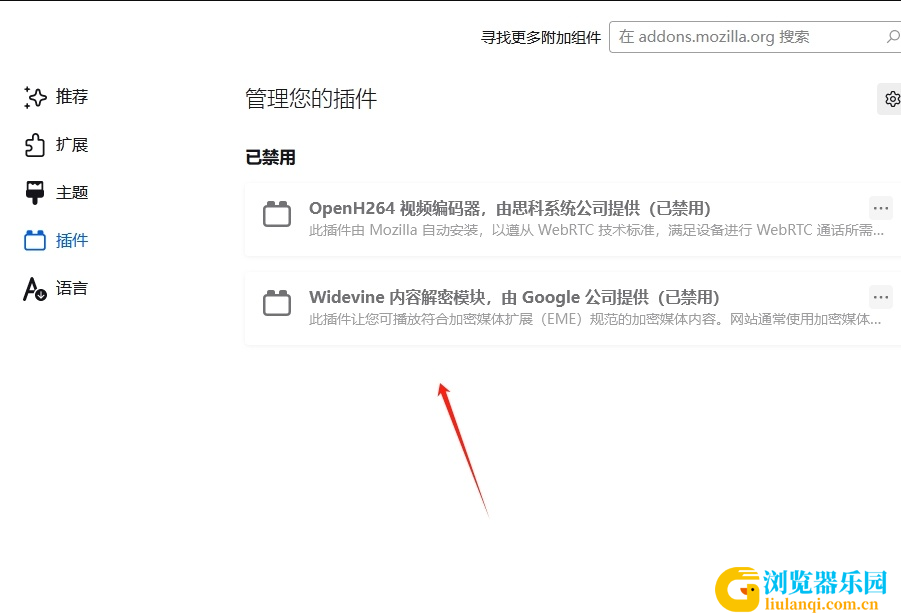Click the OpenH264 plugin brick icon

277,214
